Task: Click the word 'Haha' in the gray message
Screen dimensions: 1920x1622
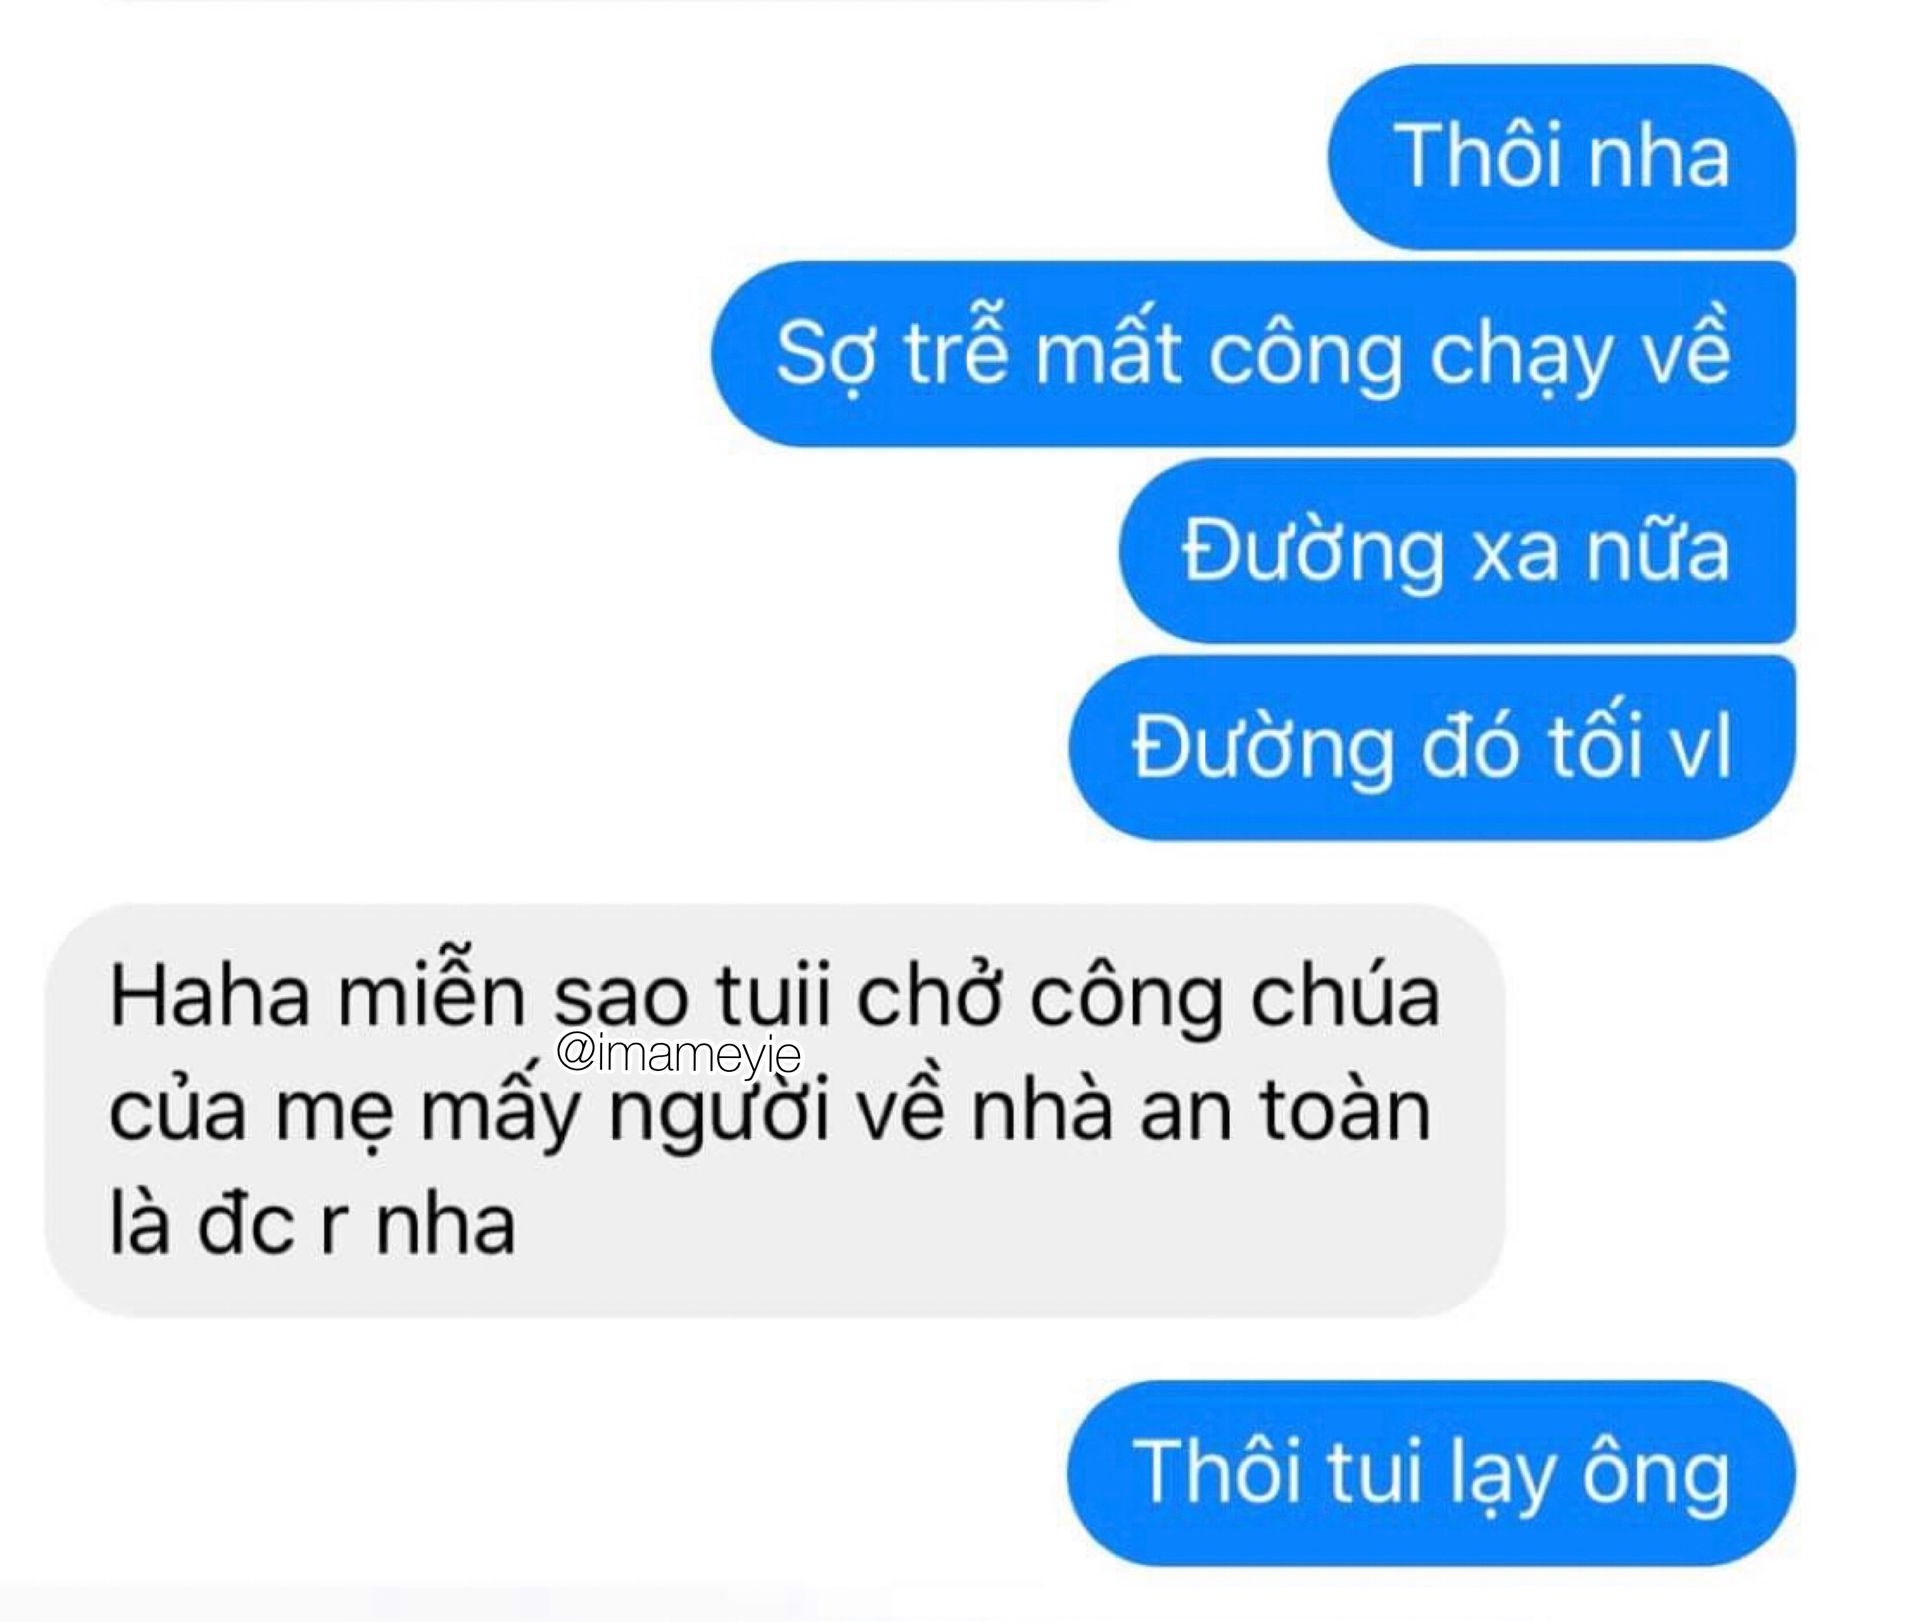Action: point(210,997)
